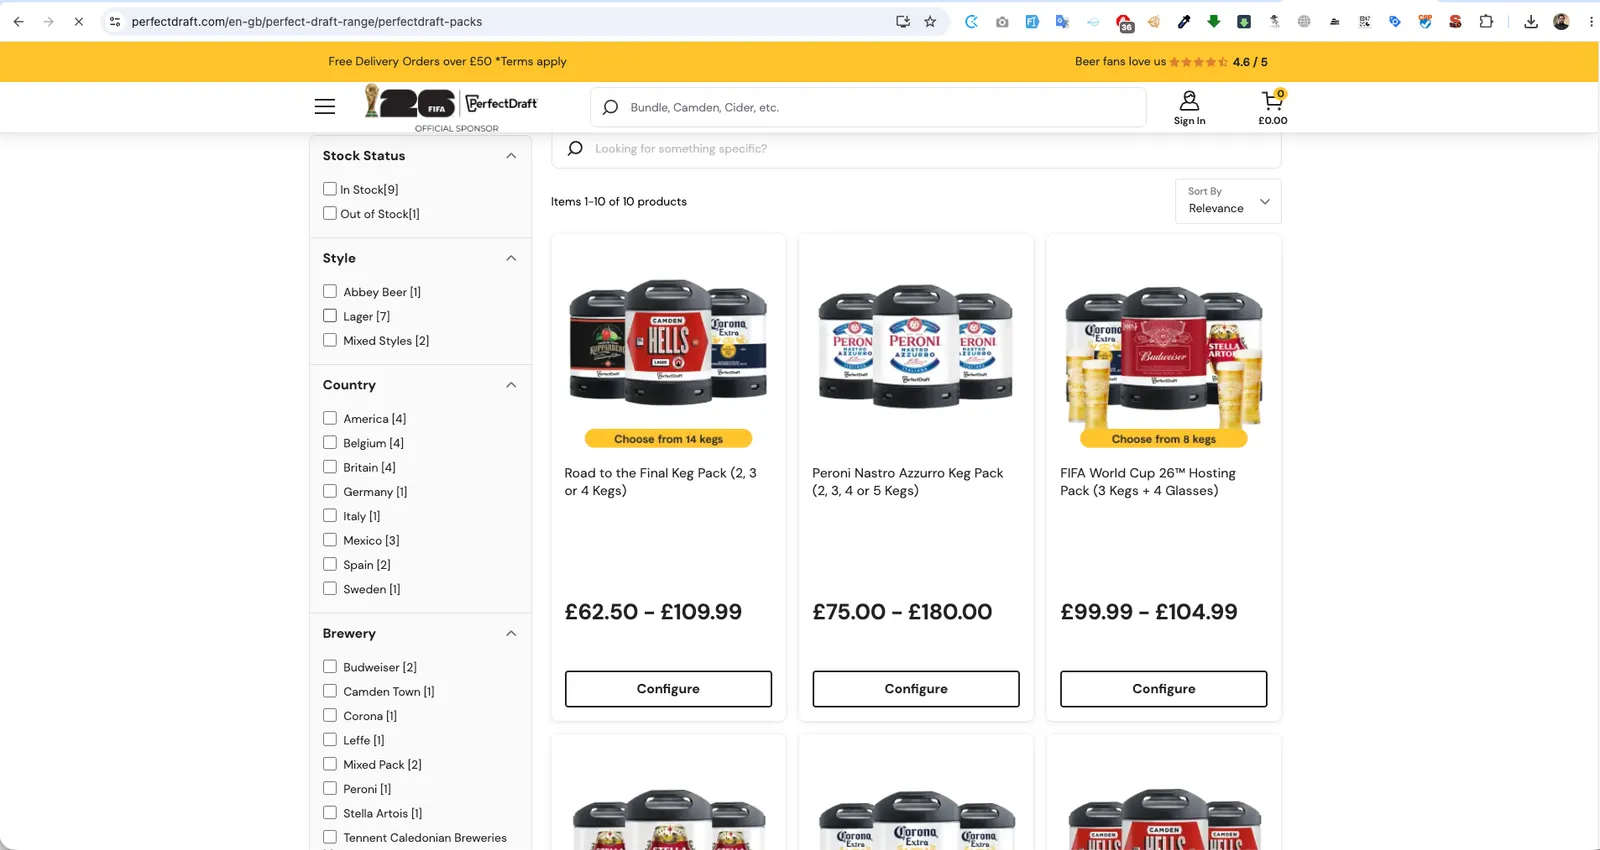
Task: Select the Belgium country checkbox
Action: 330,442
